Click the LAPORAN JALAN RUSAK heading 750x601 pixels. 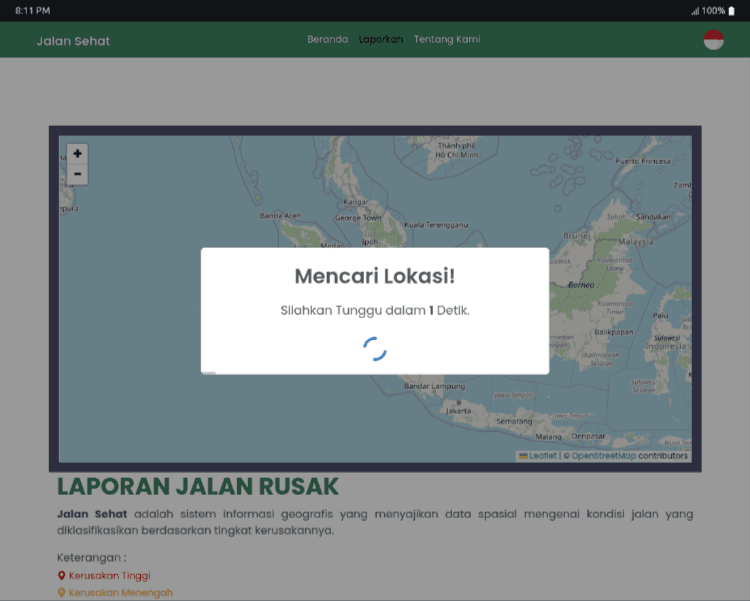pos(198,487)
